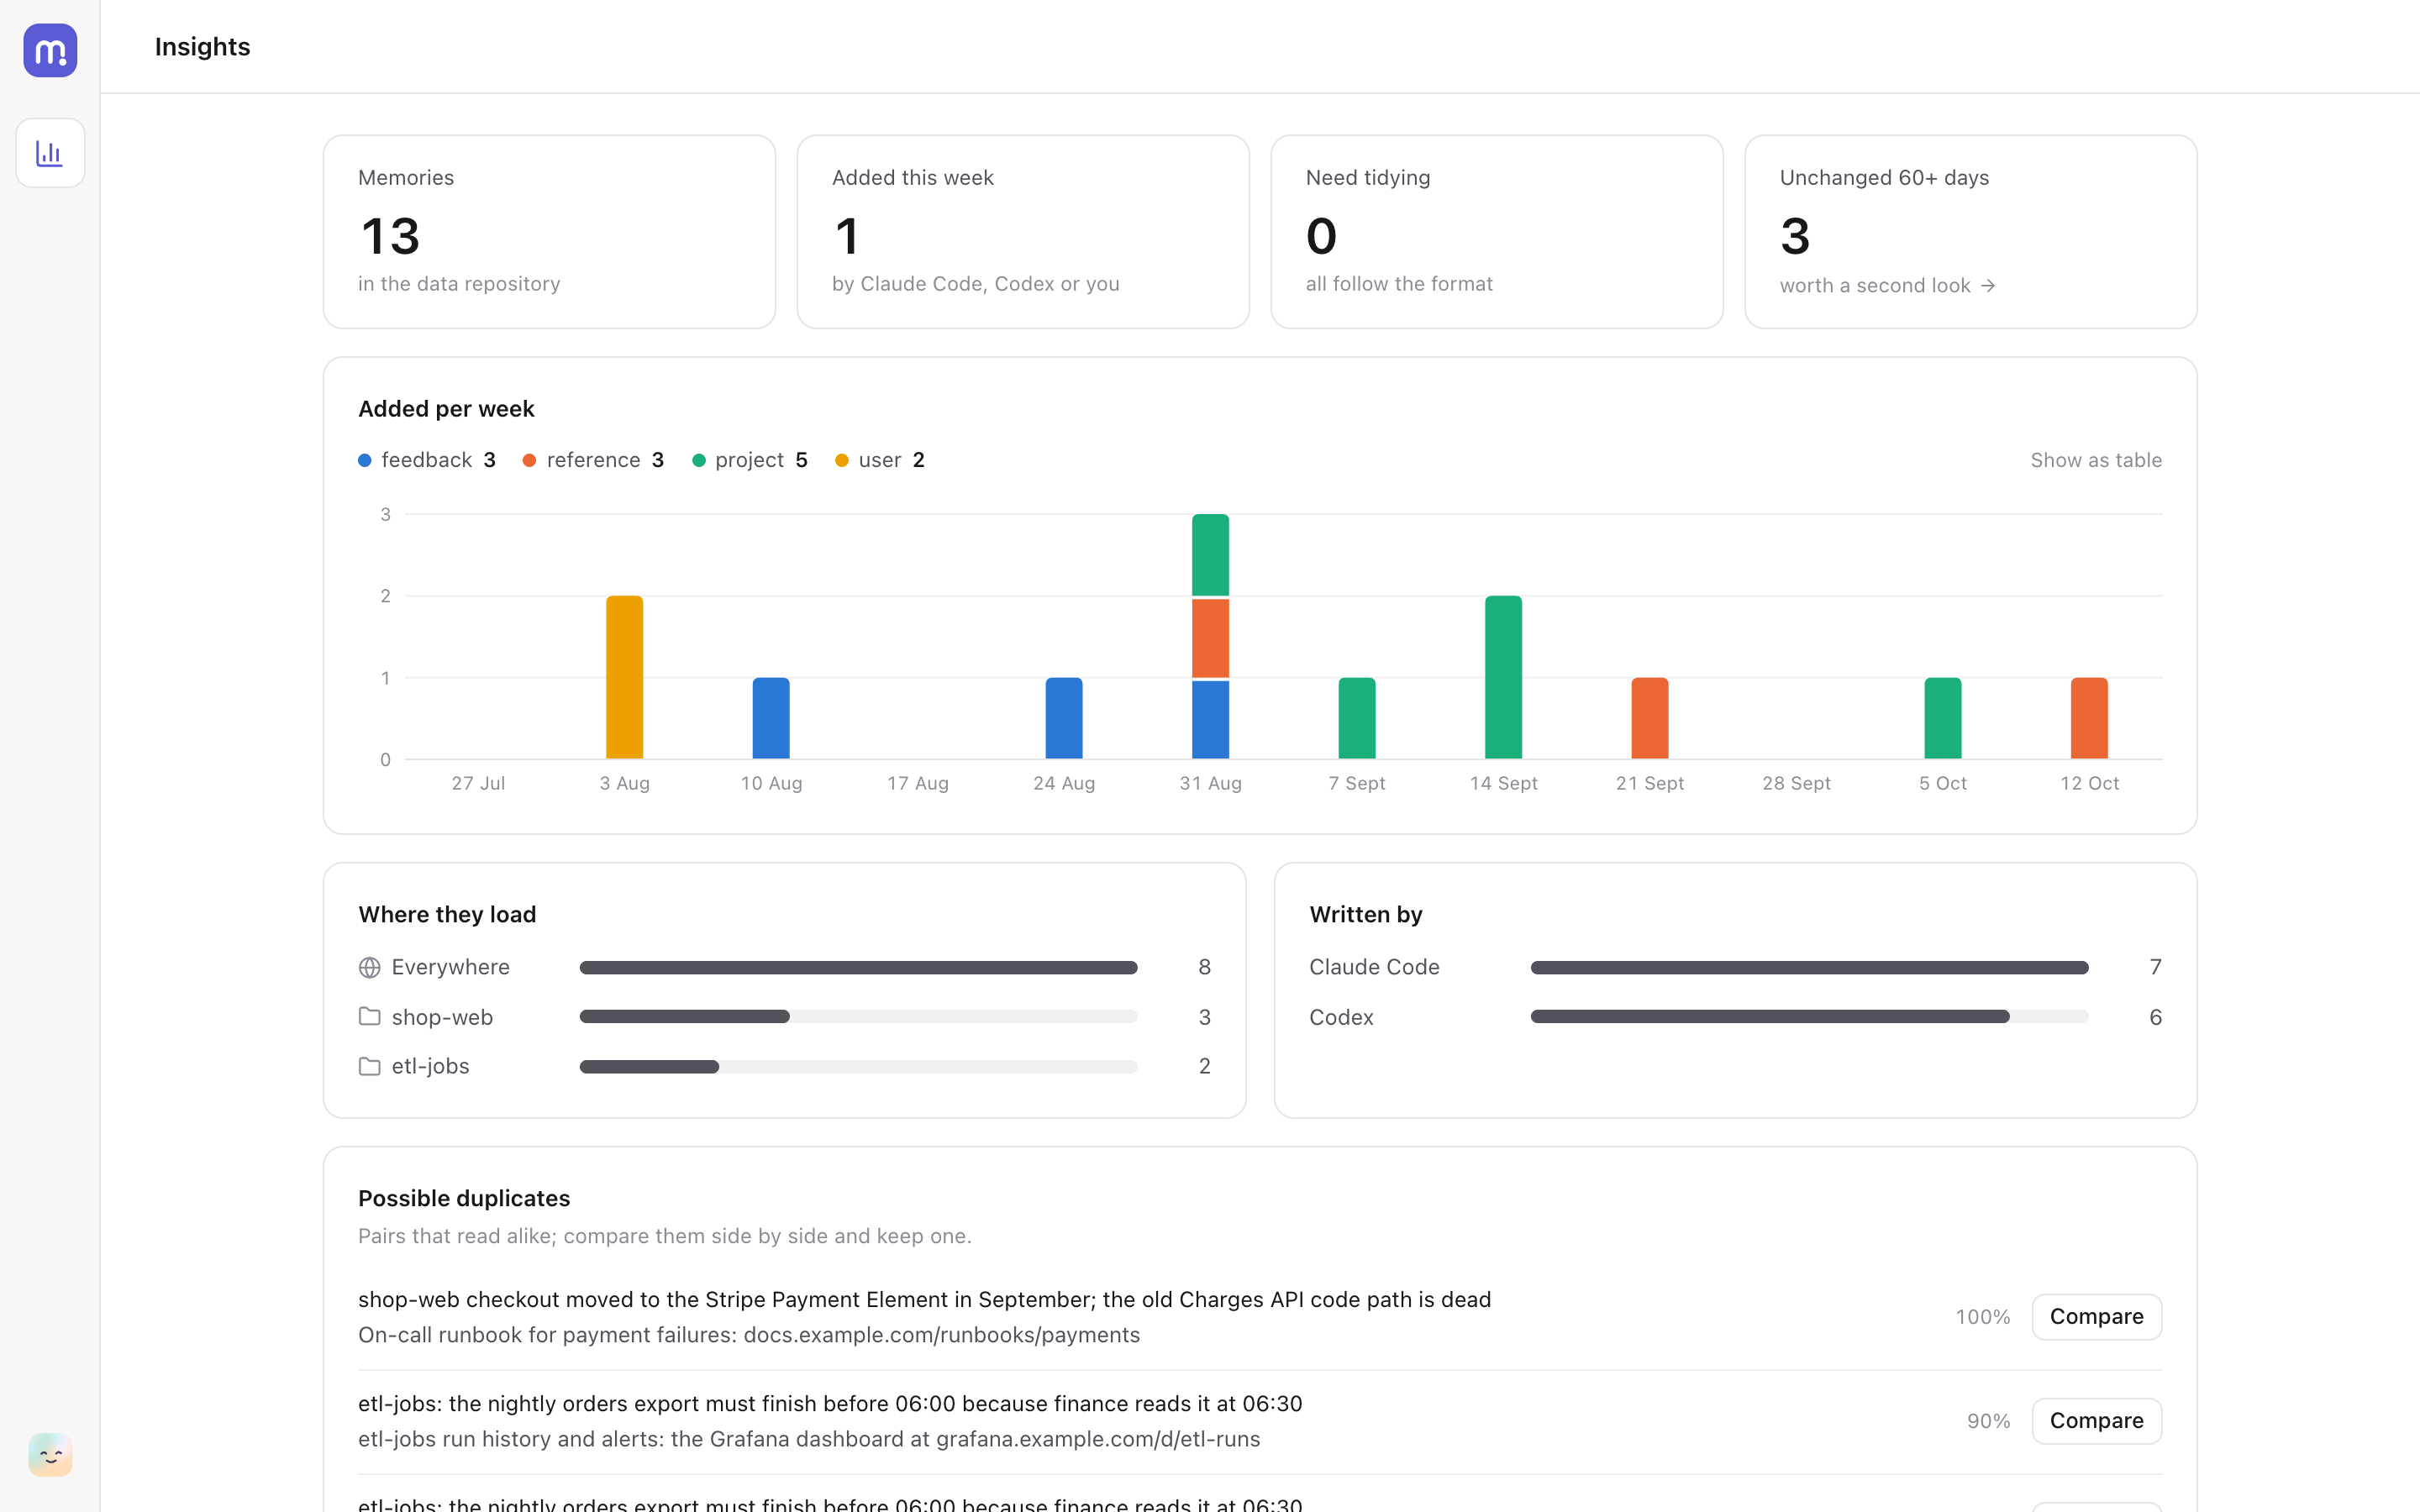Click the Added this week card

tap(1023, 232)
